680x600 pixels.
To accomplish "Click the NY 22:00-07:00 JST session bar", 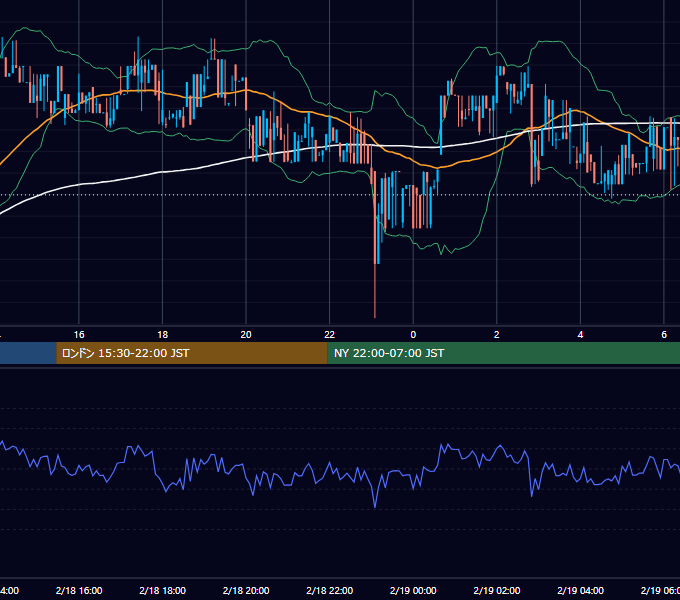I will tap(503, 353).
